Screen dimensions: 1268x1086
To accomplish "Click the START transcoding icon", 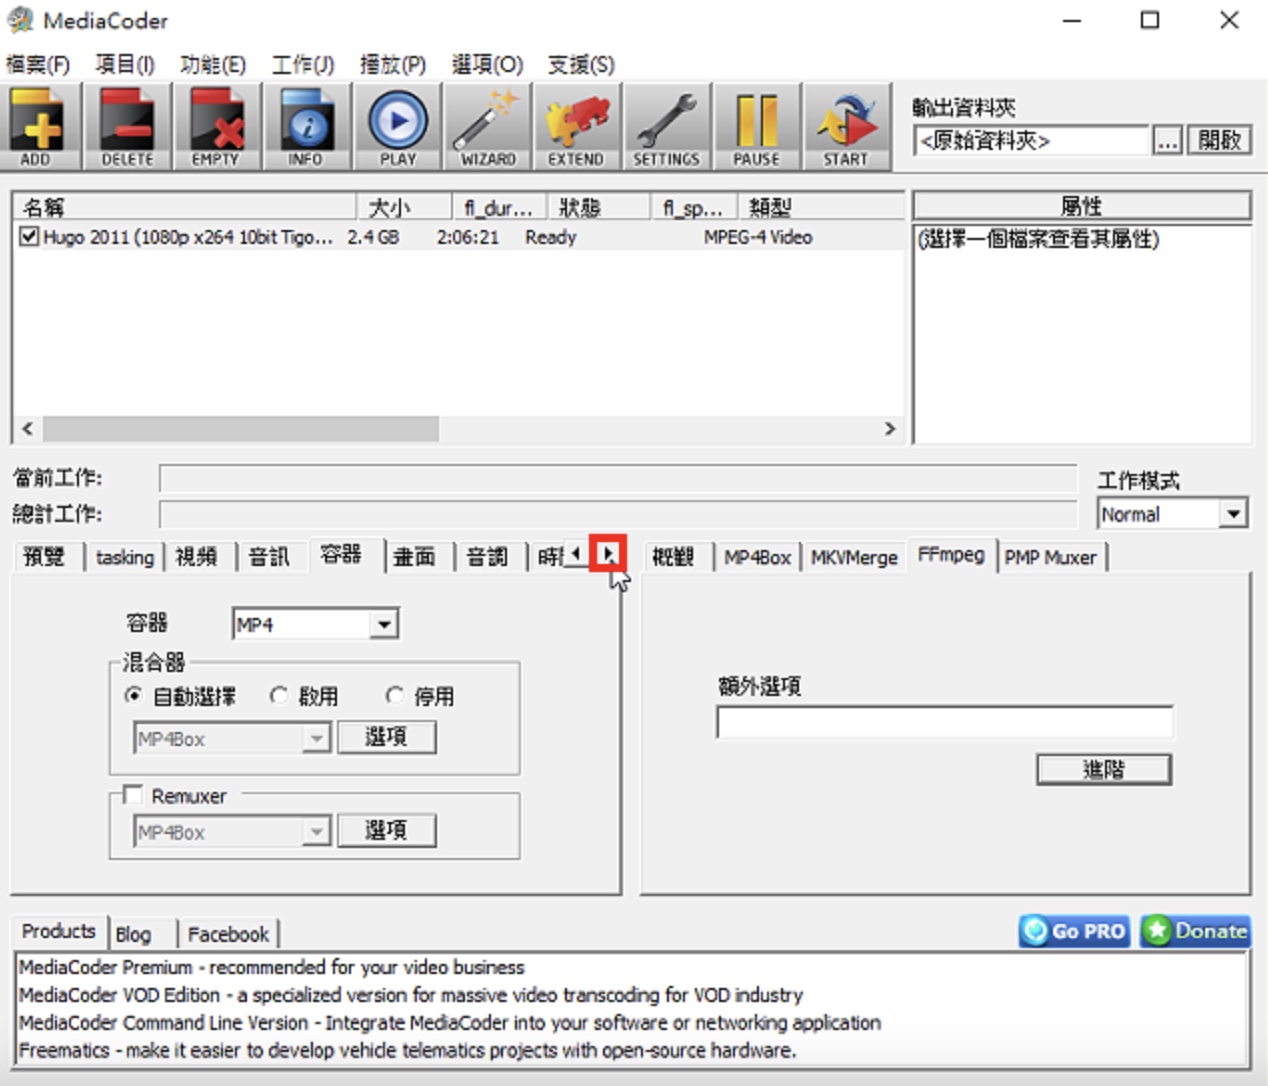I will 847,127.
